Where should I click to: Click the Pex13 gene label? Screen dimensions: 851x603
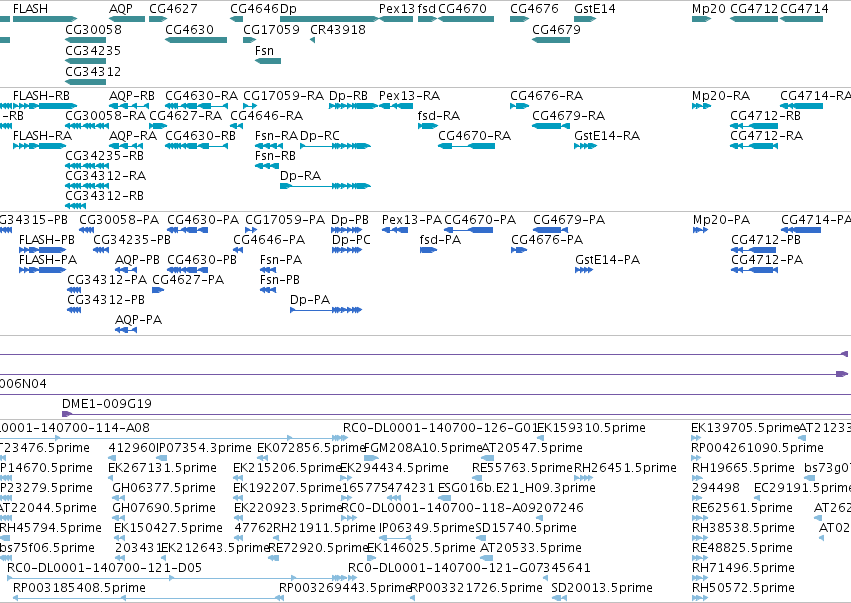point(397,9)
